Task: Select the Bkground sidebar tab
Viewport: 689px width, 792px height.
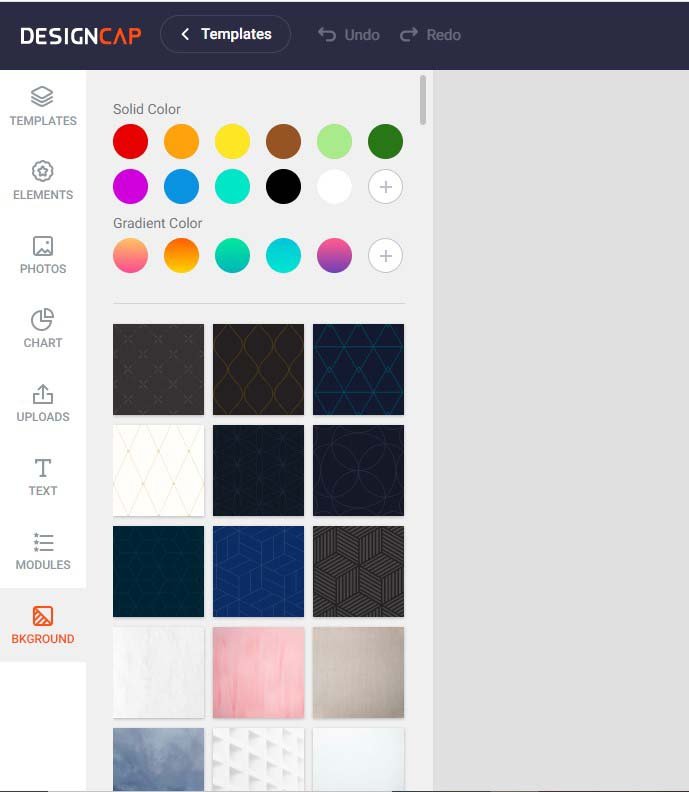Action: [43, 625]
